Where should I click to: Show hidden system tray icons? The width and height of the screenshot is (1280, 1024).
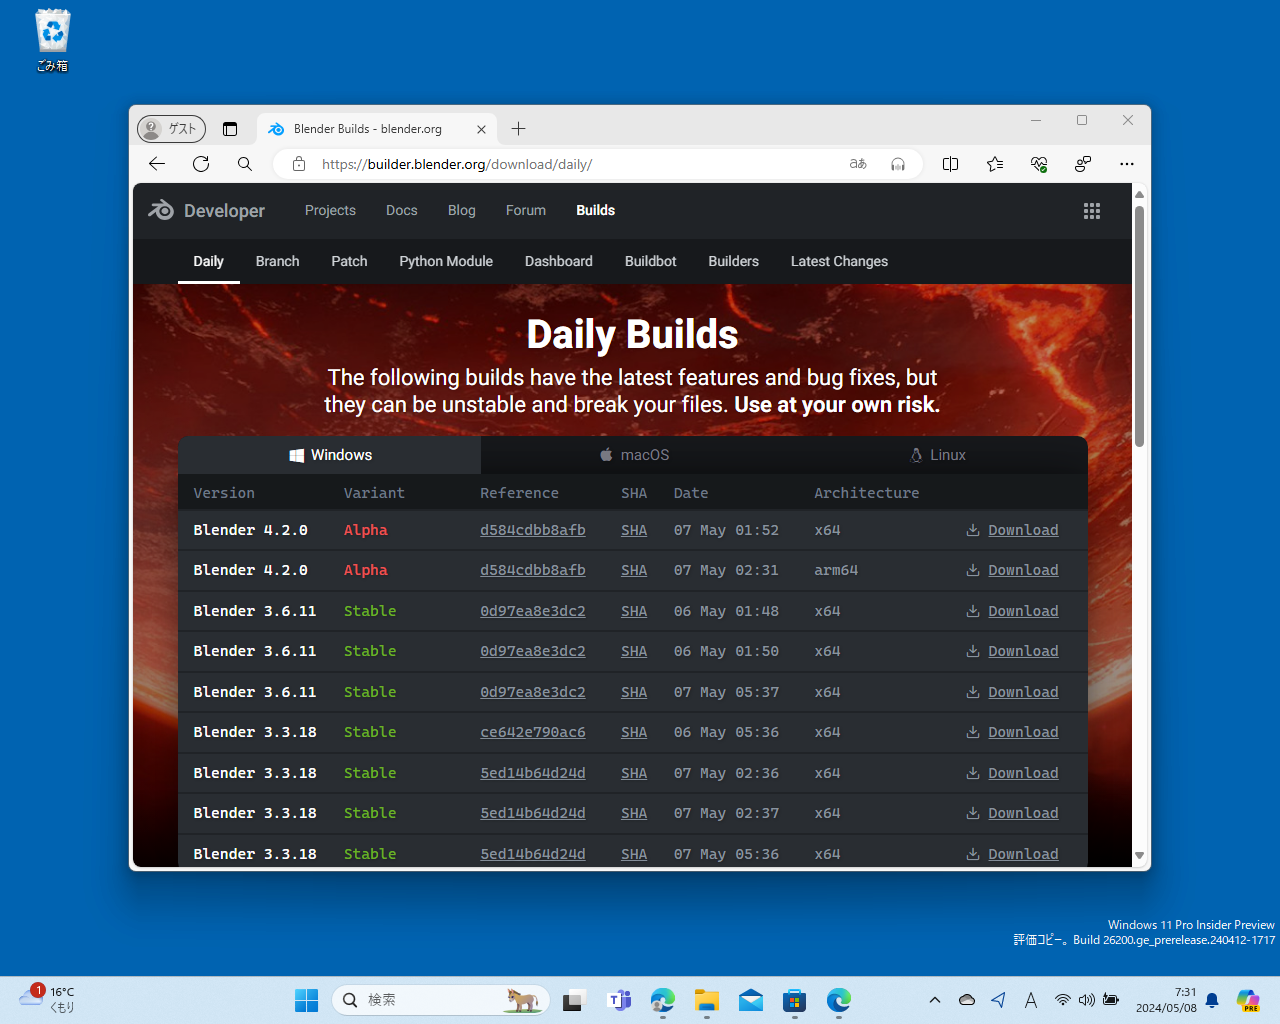[x=935, y=1000]
